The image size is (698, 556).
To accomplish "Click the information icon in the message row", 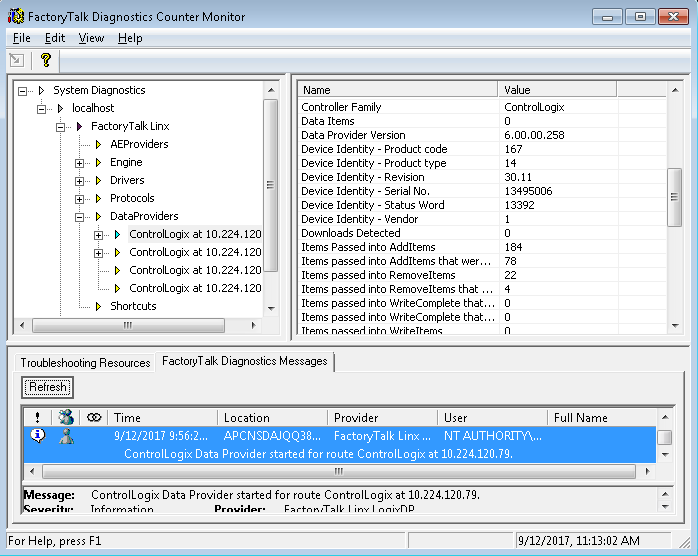I will 38,436.
